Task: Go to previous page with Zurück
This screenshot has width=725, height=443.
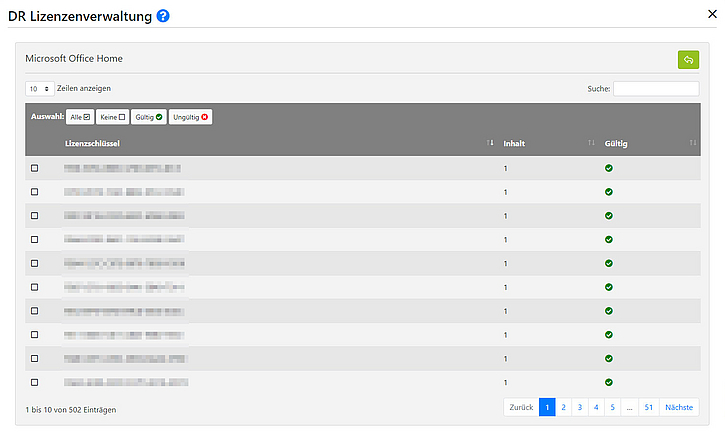Action: [x=521, y=407]
